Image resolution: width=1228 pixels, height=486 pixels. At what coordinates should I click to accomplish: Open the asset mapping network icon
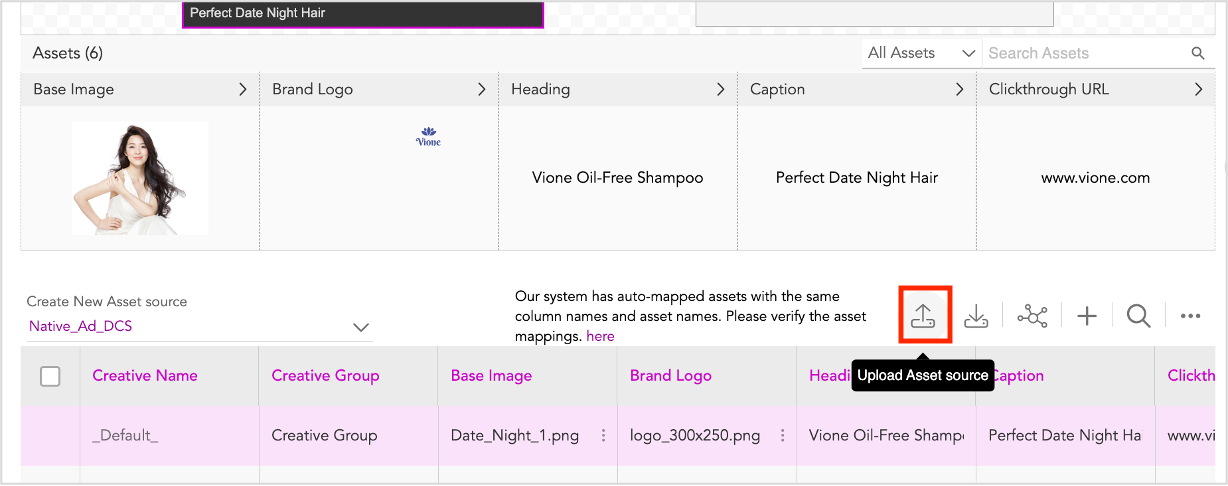[x=1032, y=316]
